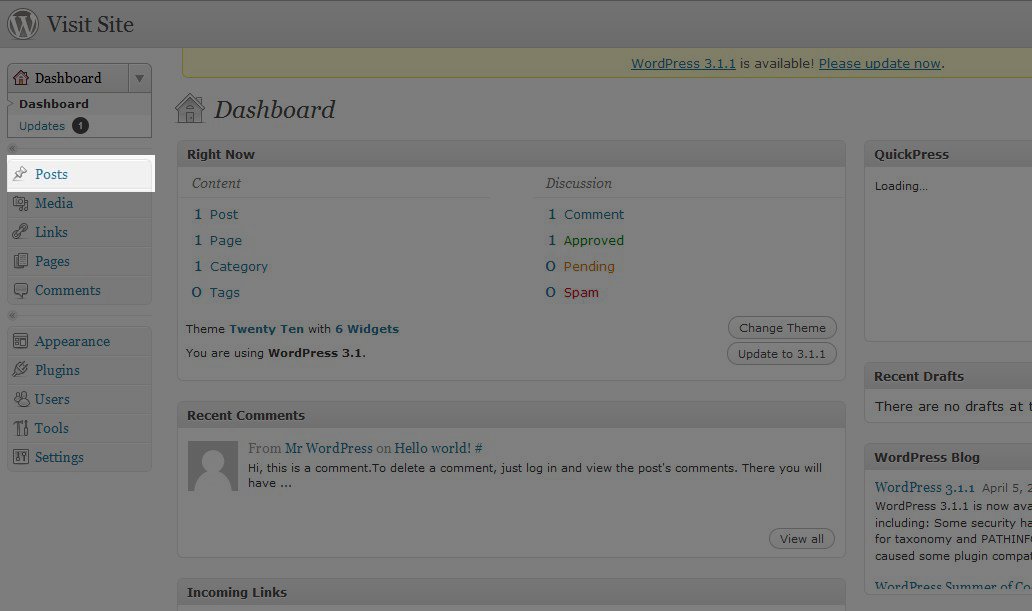Click the Posts pushpin icon
1032x611 pixels.
[x=20, y=174]
